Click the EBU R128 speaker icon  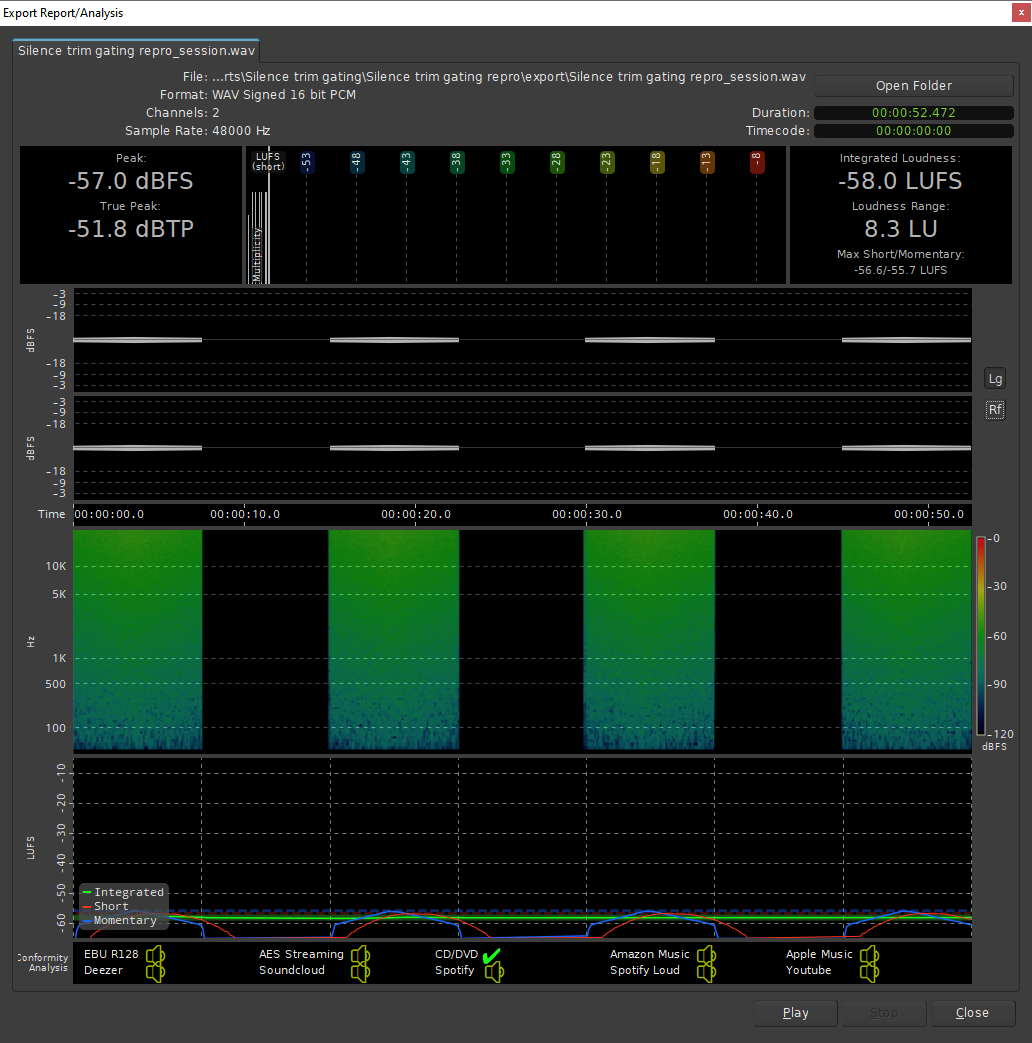[x=155, y=955]
